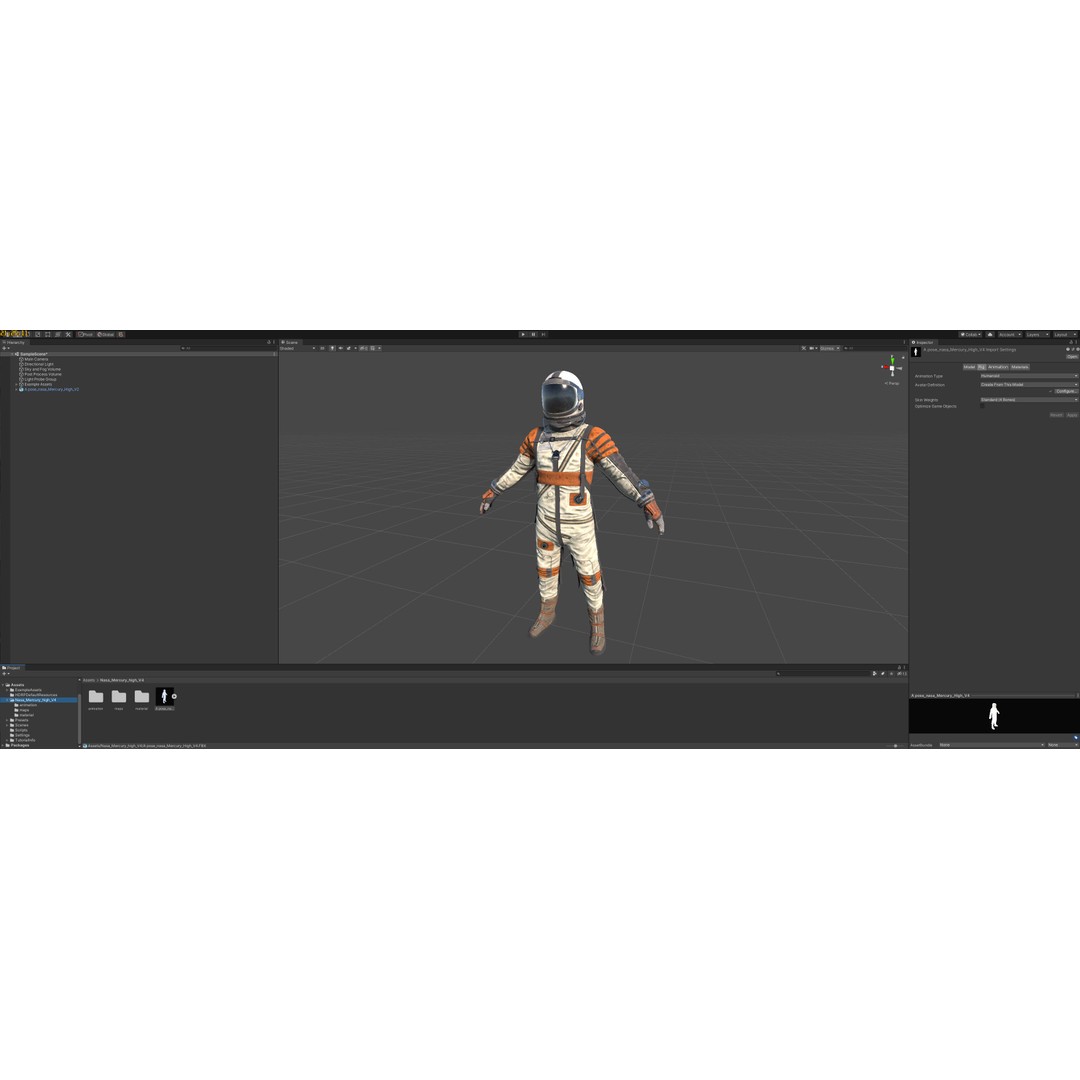The width and height of the screenshot is (1080, 1080).
Task: Expand the Packages tree node
Action: (3, 745)
